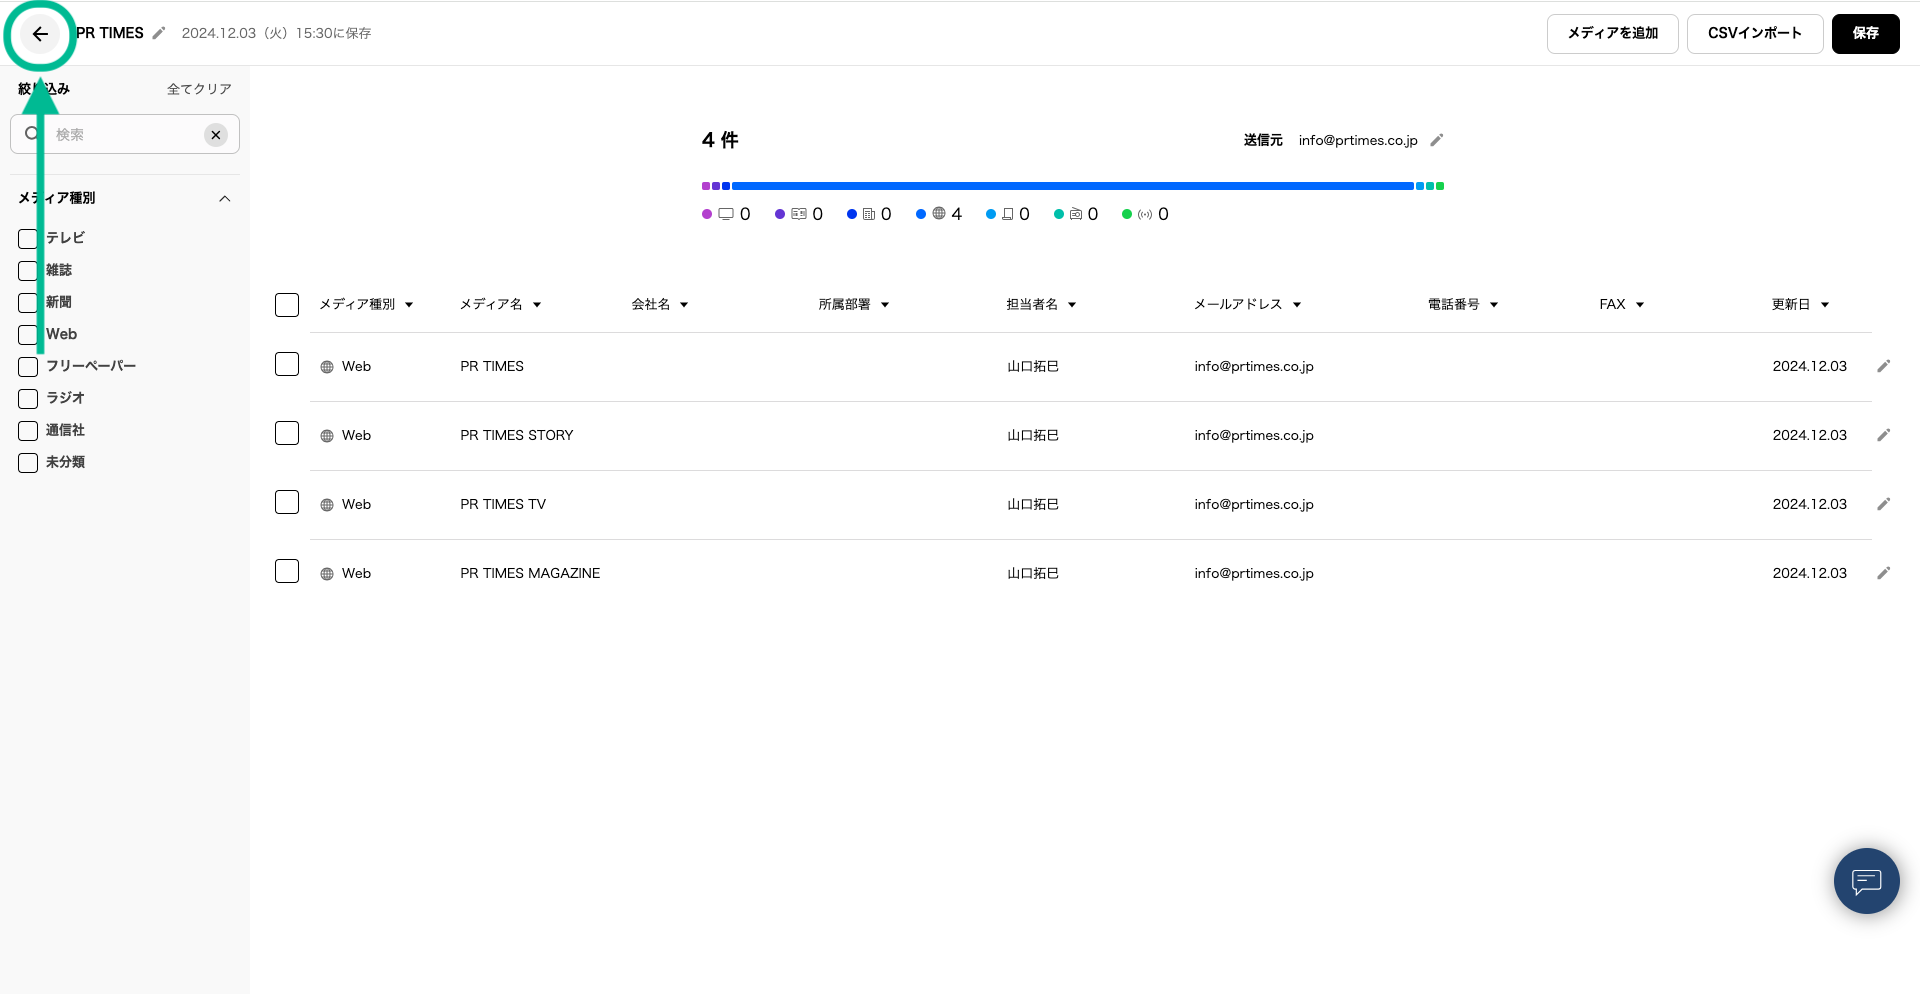
Task: Click the blue Web segment of distribution bar
Action: coord(1072,186)
